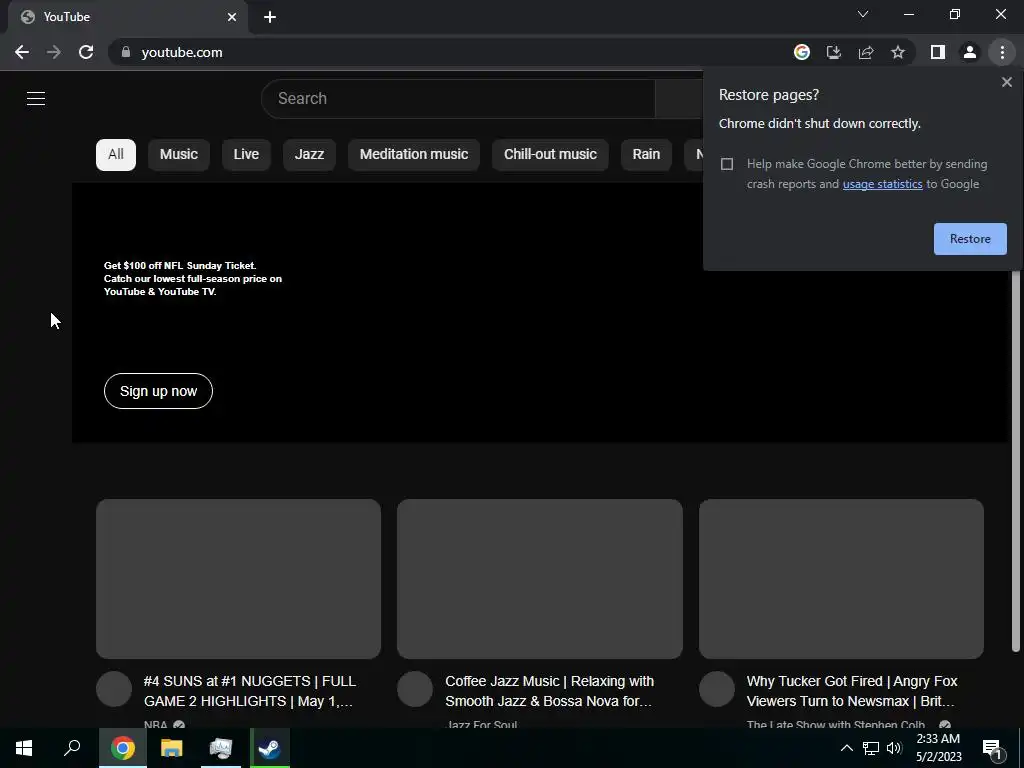The width and height of the screenshot is (1024, 768).
Task: Enable sending crash reports checkbox
Action: [727, 164]
